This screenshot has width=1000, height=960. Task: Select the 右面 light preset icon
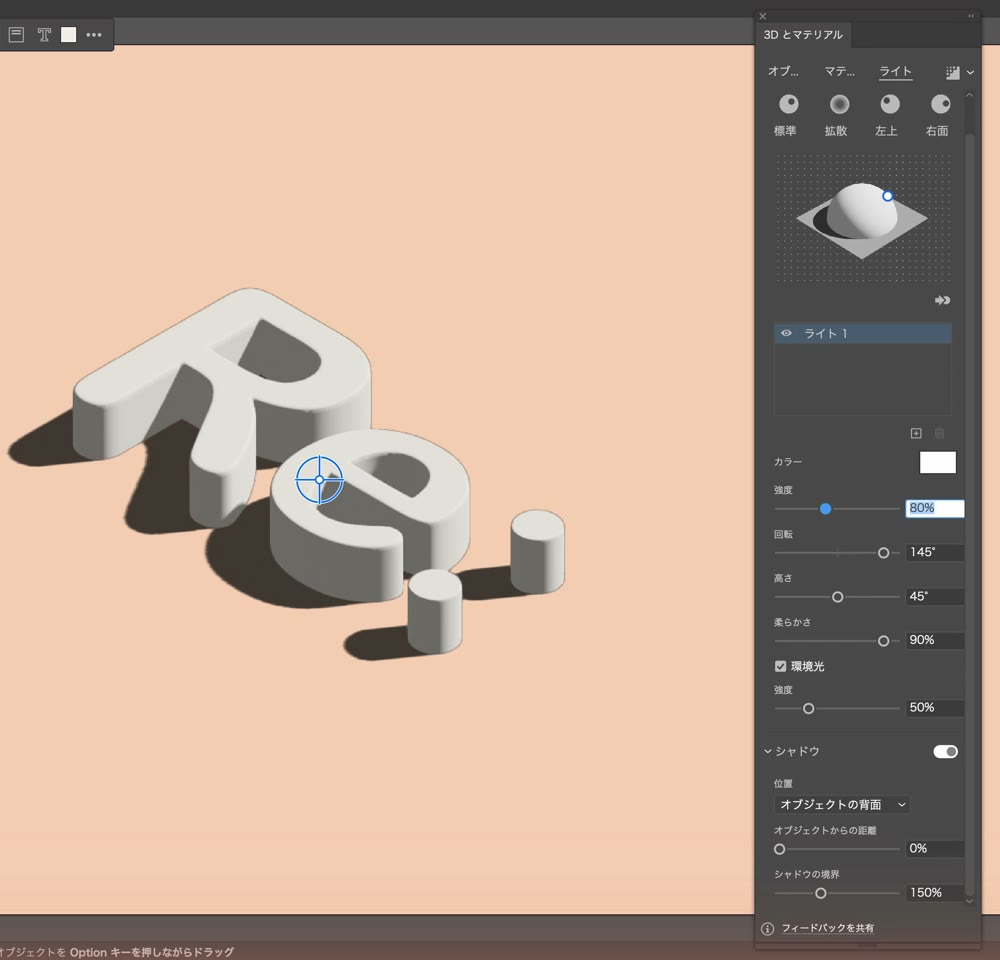point(941,104)
